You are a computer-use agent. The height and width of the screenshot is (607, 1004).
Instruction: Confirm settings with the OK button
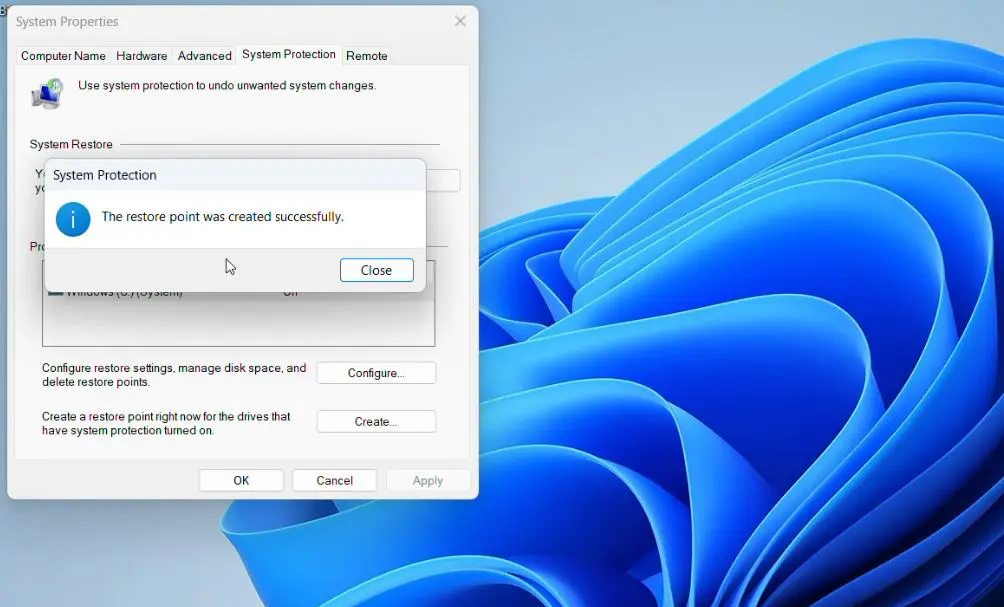click(240, 480)
